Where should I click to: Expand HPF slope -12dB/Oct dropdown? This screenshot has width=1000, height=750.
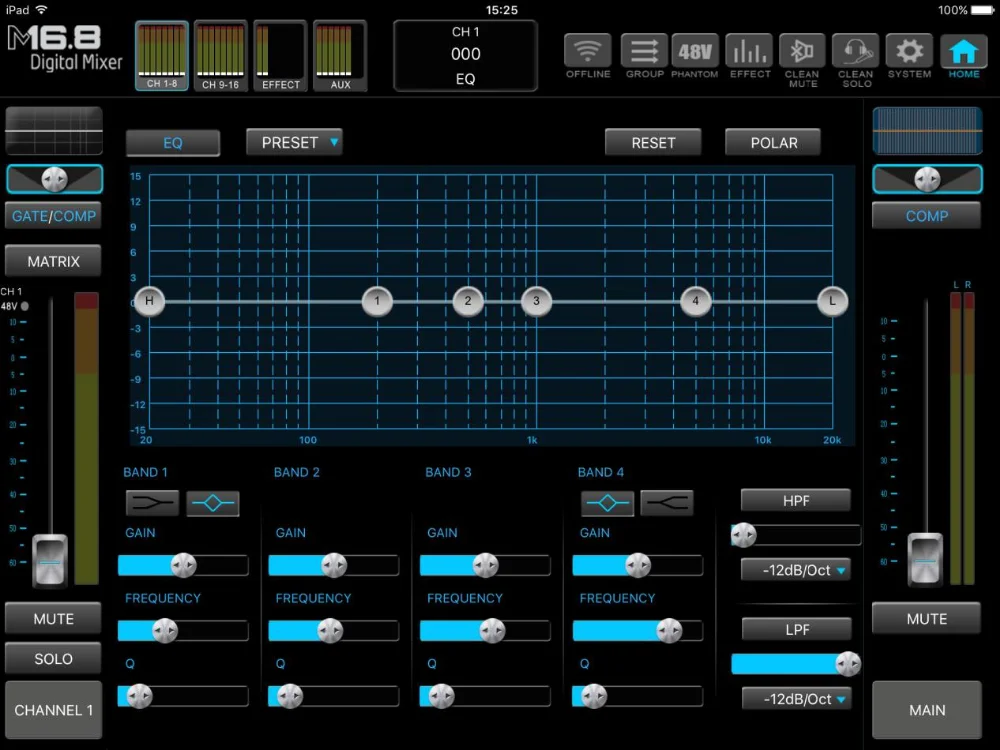pos(796,570)
